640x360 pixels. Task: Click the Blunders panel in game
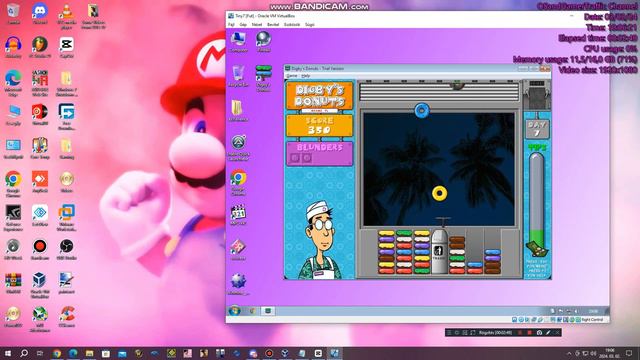[x=319, y=153]
